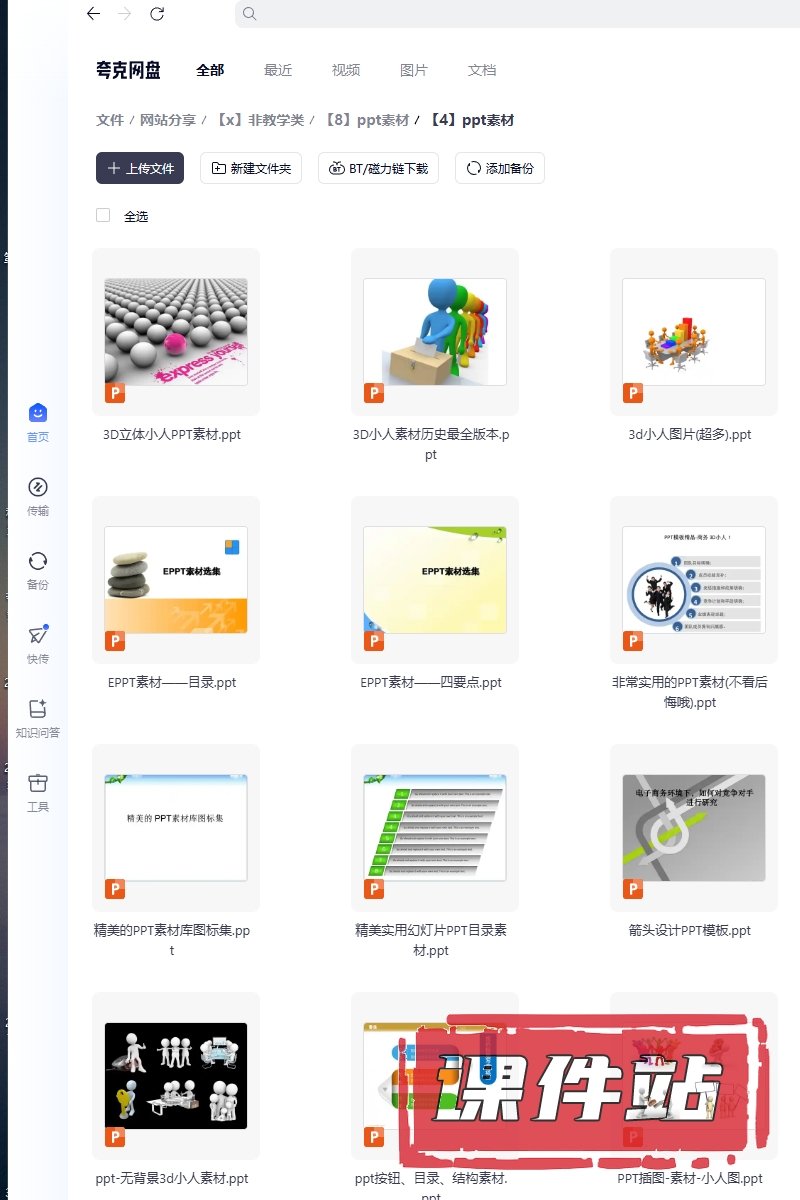This screenshot has width=800, height=1200.
Task: Click the browser back arrow
Action: (93, 14)
